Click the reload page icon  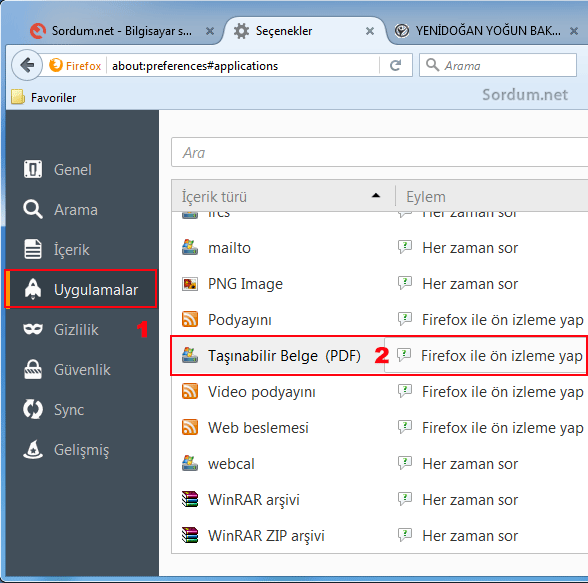tap(395, 66)
